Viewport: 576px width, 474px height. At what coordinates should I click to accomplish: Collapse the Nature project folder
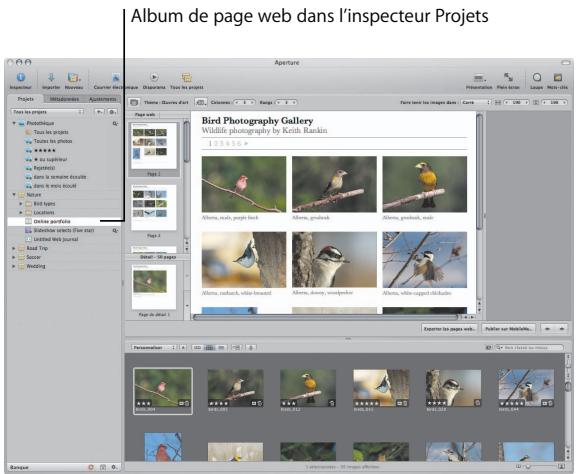(x=14, y=195)
